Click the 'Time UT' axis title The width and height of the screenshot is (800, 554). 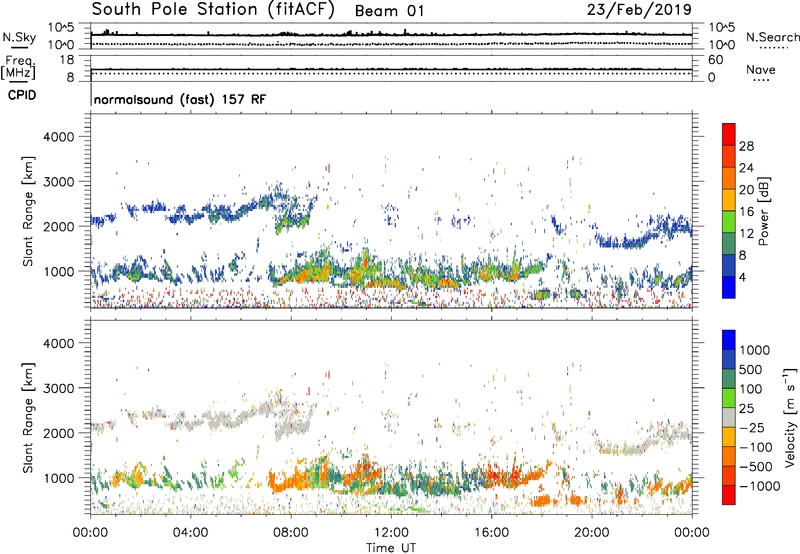coord(391,548)
